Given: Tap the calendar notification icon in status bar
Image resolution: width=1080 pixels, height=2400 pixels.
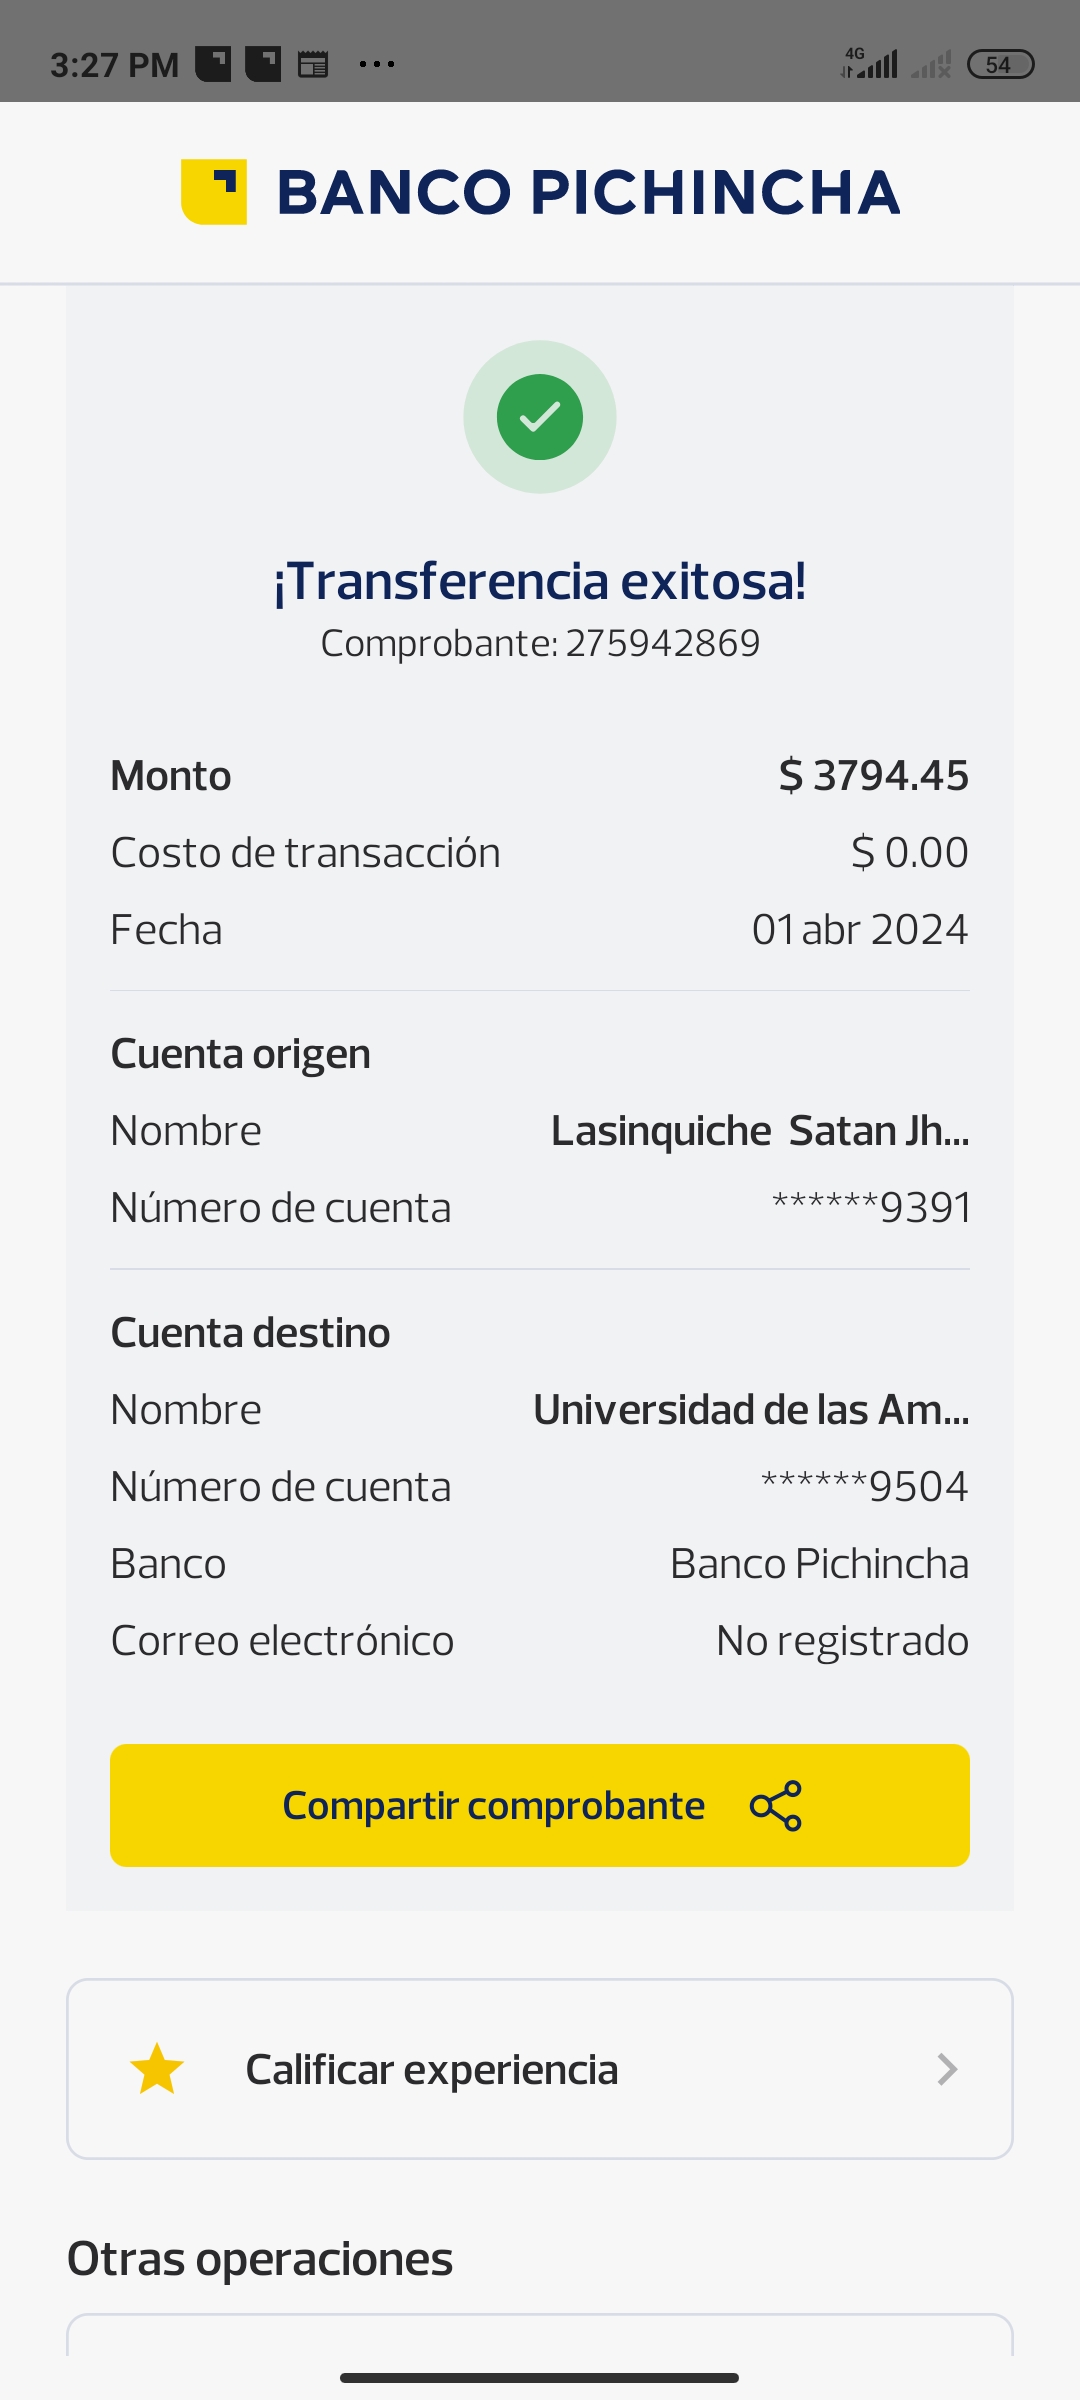Looking at the screenshot, I should tap(313, 65).
